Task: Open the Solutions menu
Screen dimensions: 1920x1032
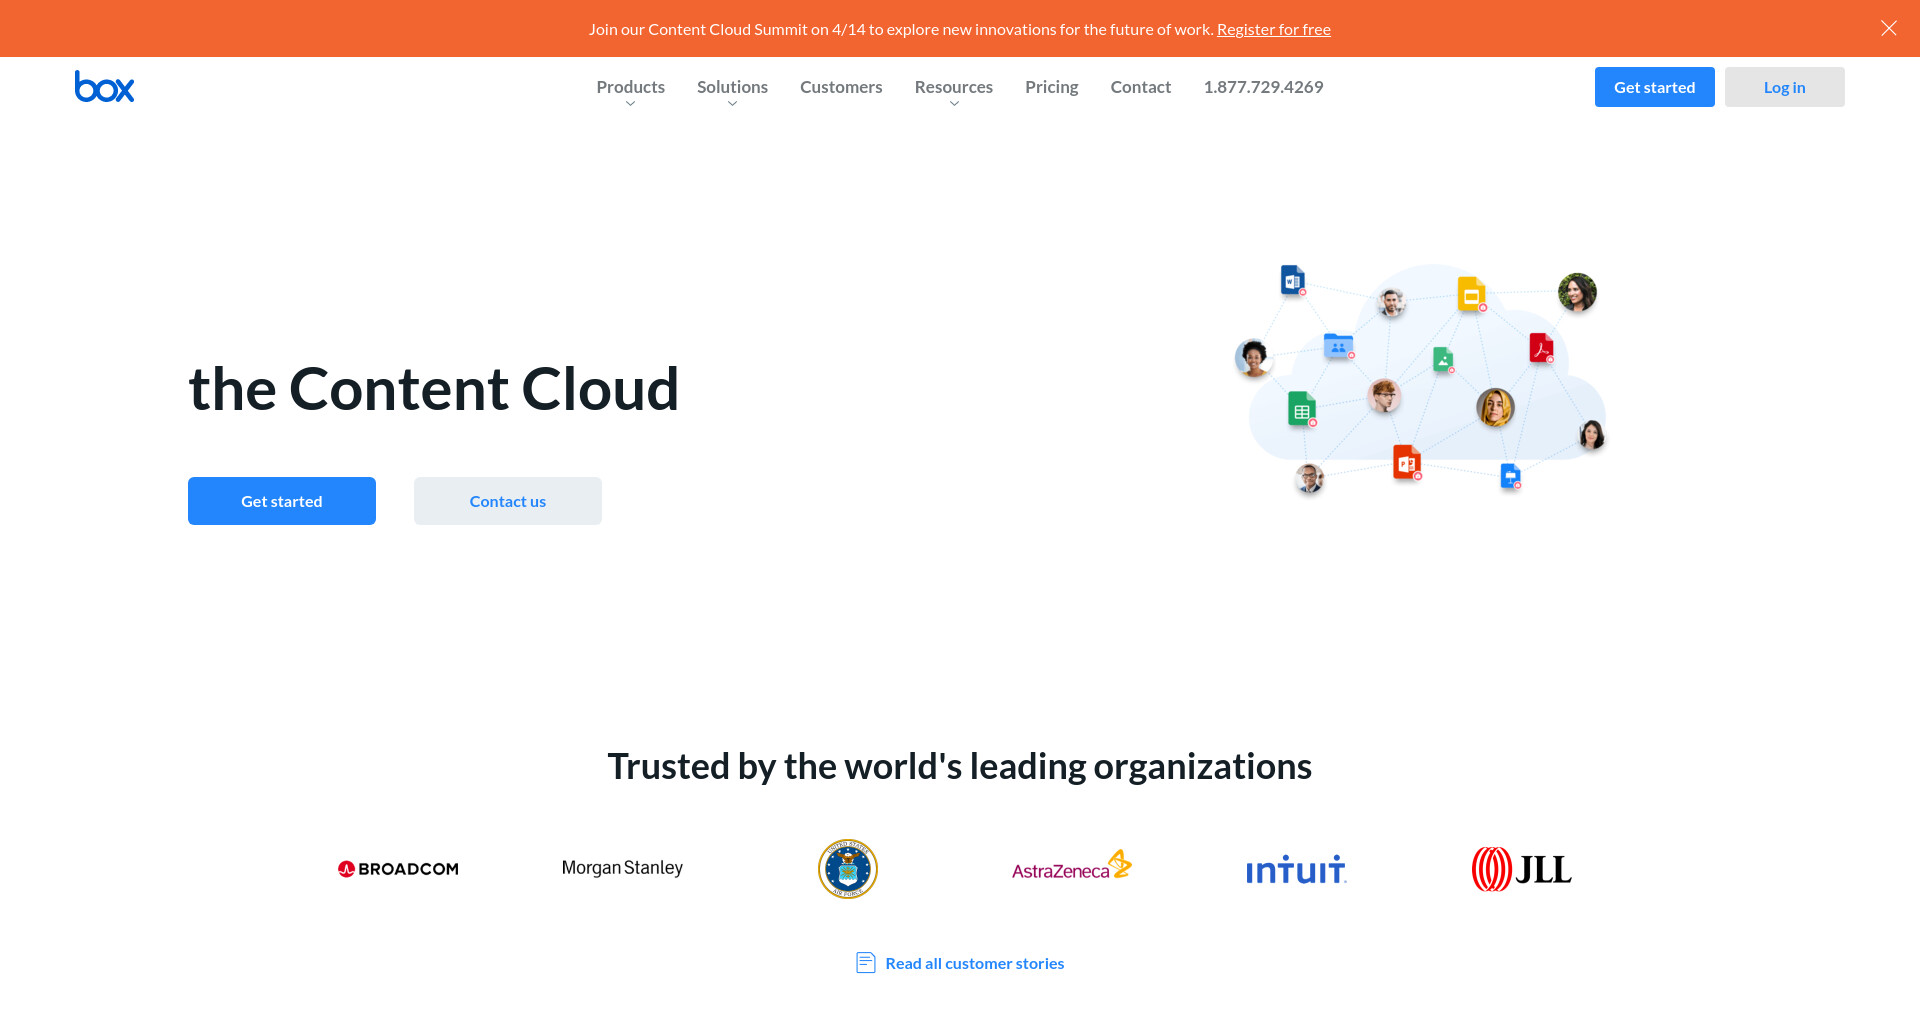Action: [732, 87]
